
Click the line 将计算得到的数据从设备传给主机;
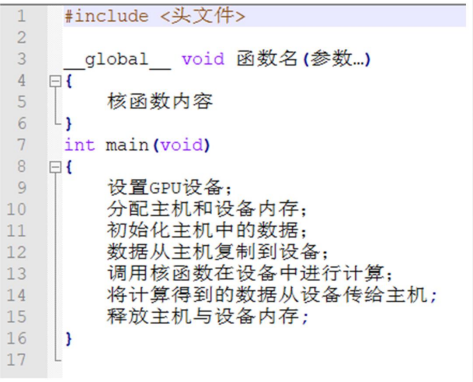272,295
